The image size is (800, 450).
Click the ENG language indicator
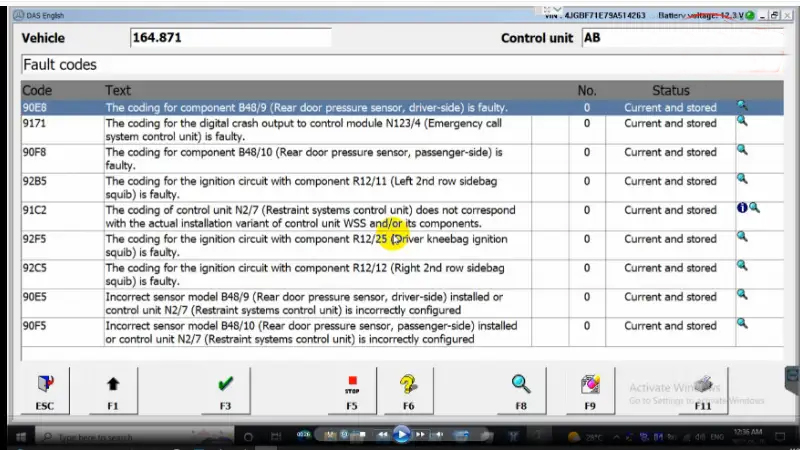point(717,437)
